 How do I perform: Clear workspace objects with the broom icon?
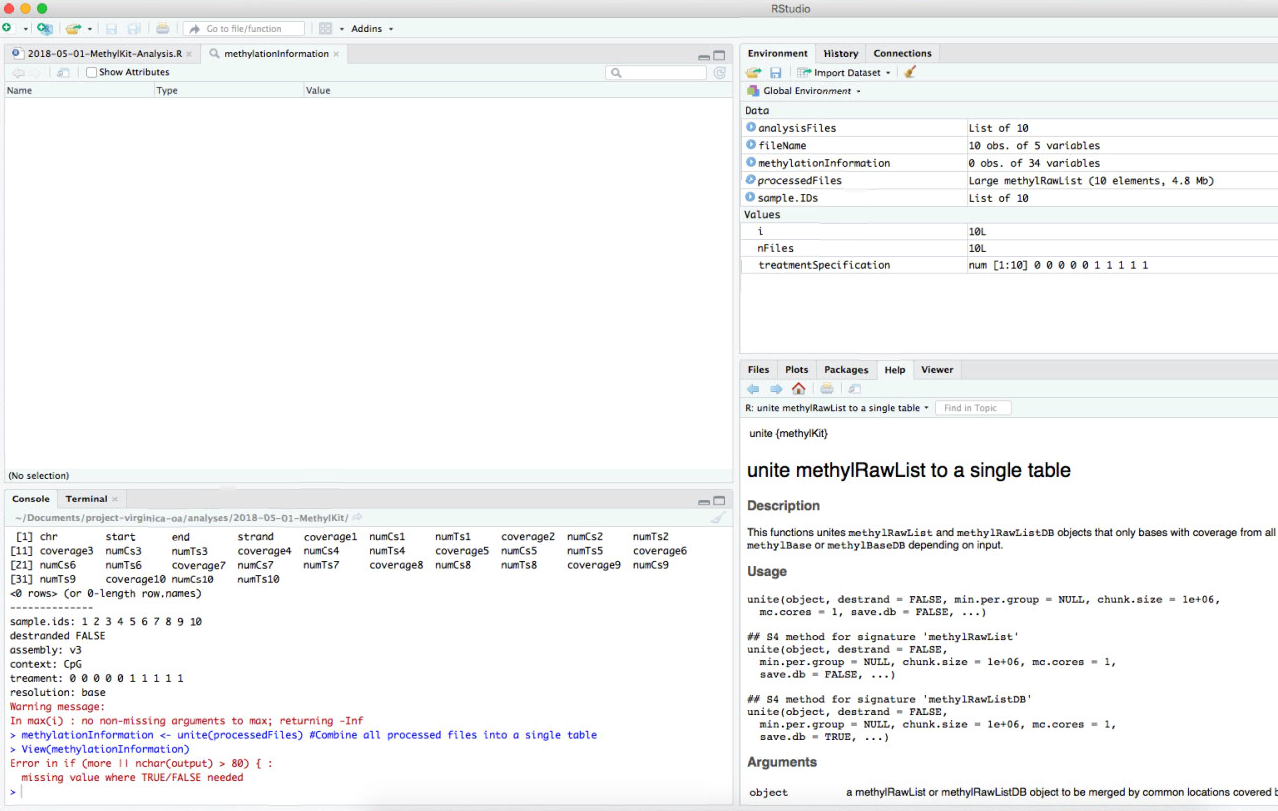(908, 72)
